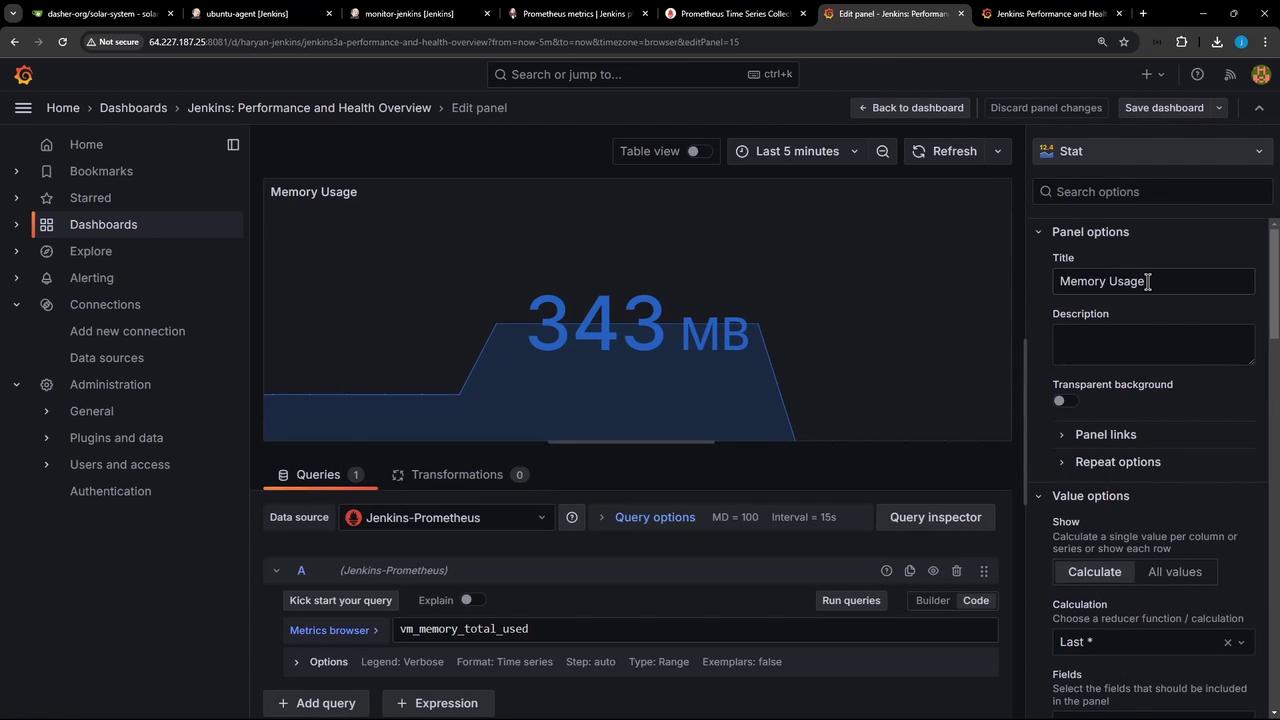Collapse query row A
This screenshot has height=720, width=1280.
click(x=277, y=571)
